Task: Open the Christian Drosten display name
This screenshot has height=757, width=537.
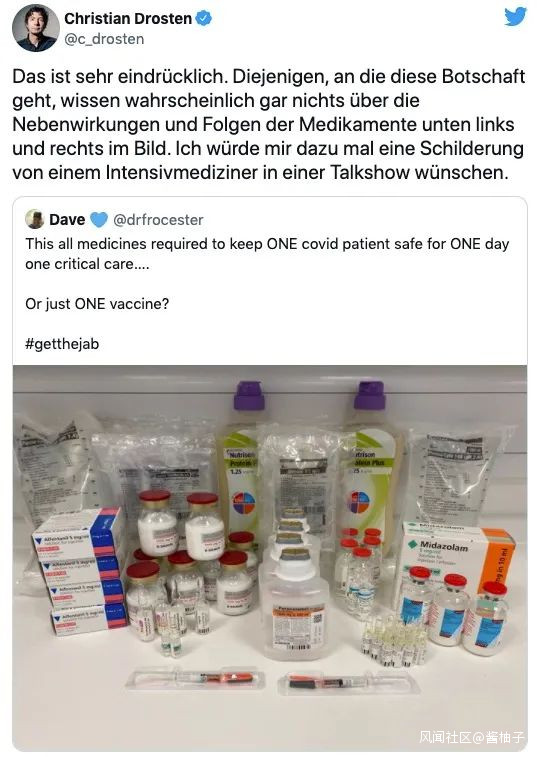Action: point(128,18)
